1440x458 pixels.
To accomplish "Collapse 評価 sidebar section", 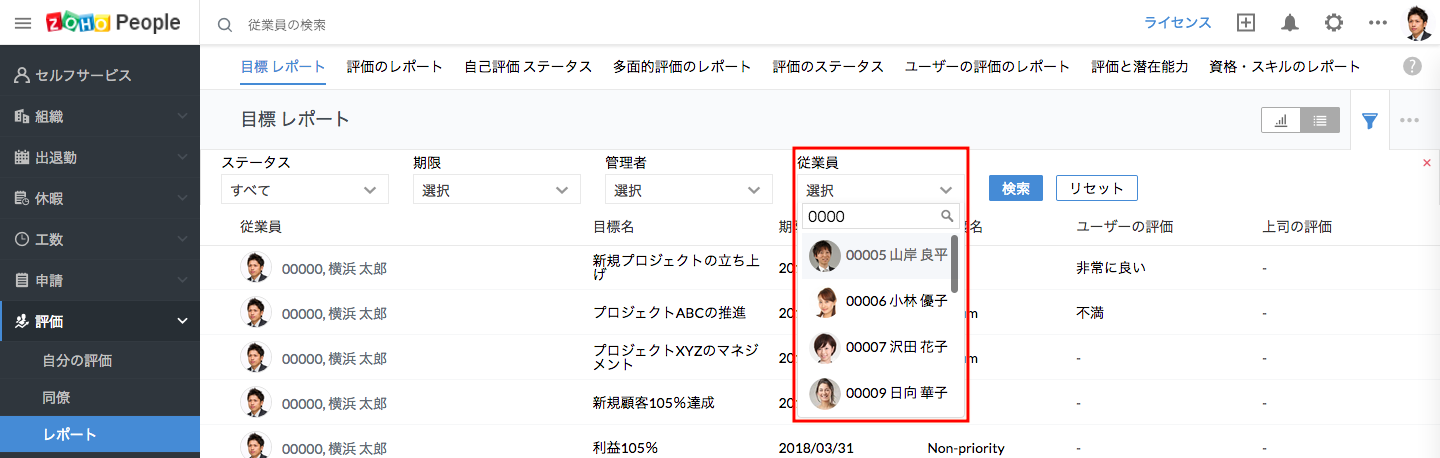I will click(100, 321).
